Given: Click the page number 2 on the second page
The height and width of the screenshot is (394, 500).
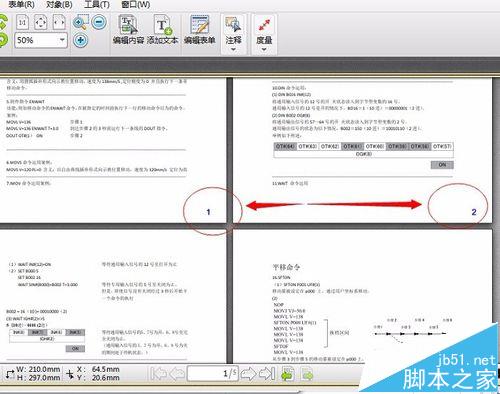Looking at the screenshot, I should tap(474, 212).
